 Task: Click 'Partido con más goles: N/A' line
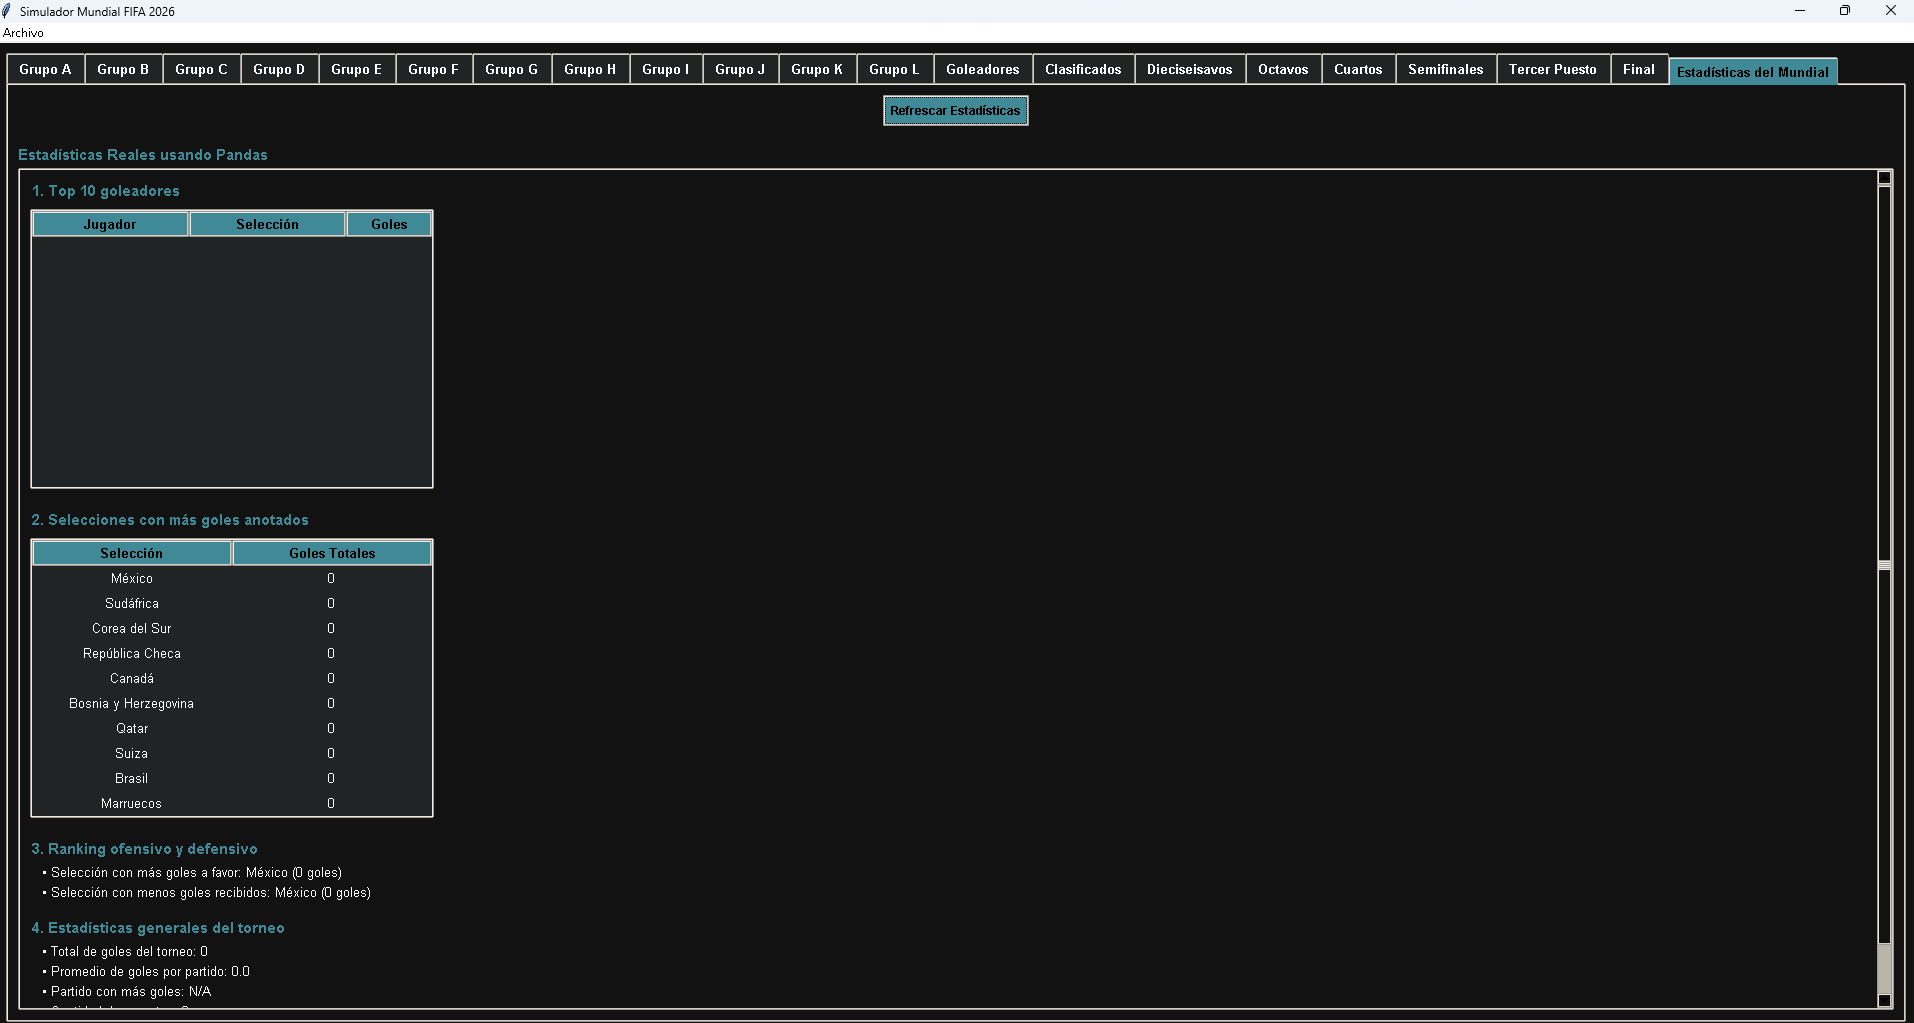(x=127, y=992)
